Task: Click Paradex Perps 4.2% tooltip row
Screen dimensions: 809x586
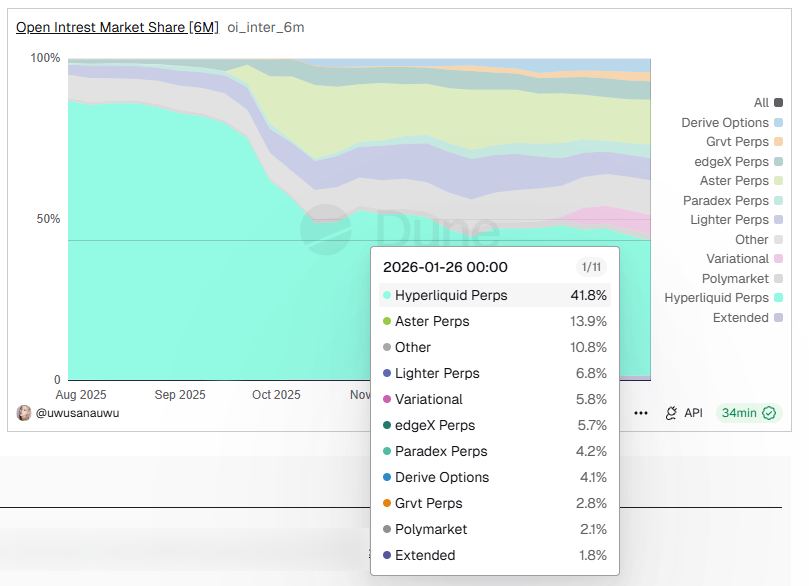Action: 495,451
